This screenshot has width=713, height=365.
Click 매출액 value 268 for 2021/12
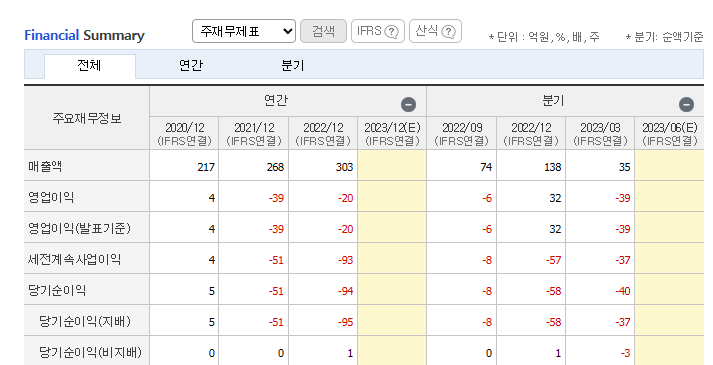[x=275, y=167]
